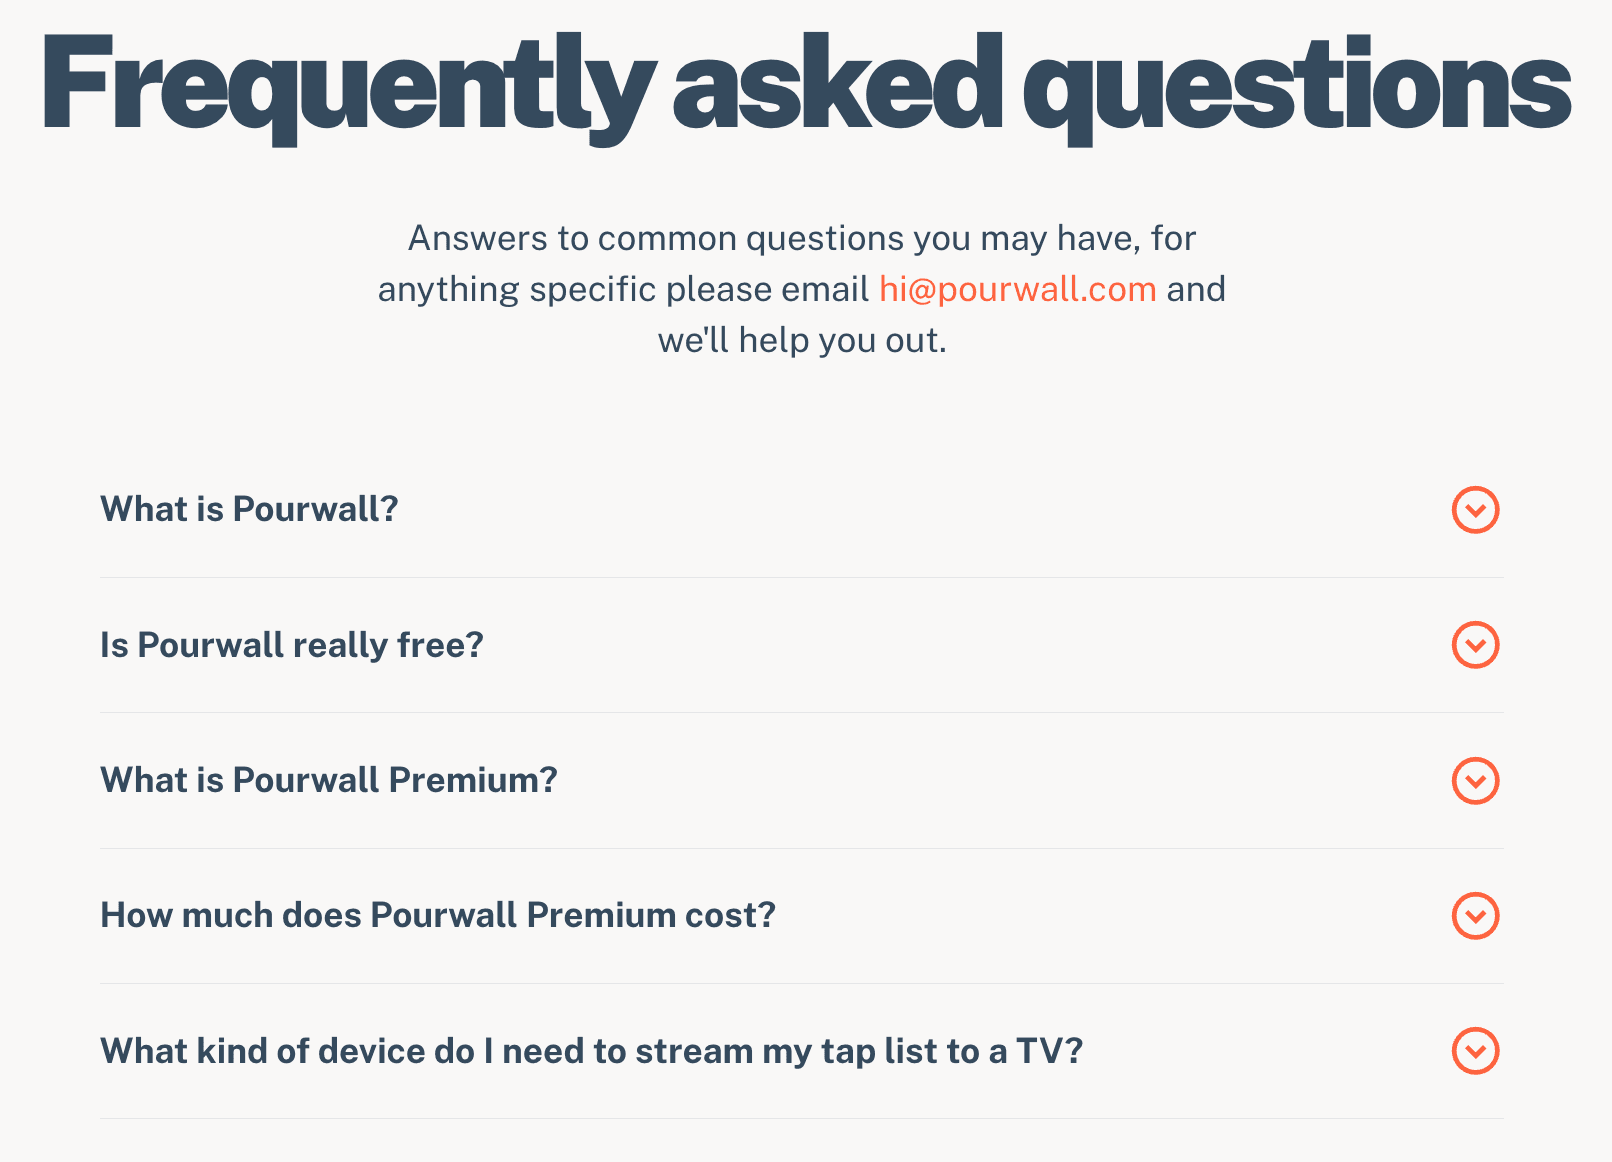The height and width of the screenshot is (1162, 1612).
Task: Expand the 'What is Pourwall?' chevron icon
Action: click(1475, 510)
